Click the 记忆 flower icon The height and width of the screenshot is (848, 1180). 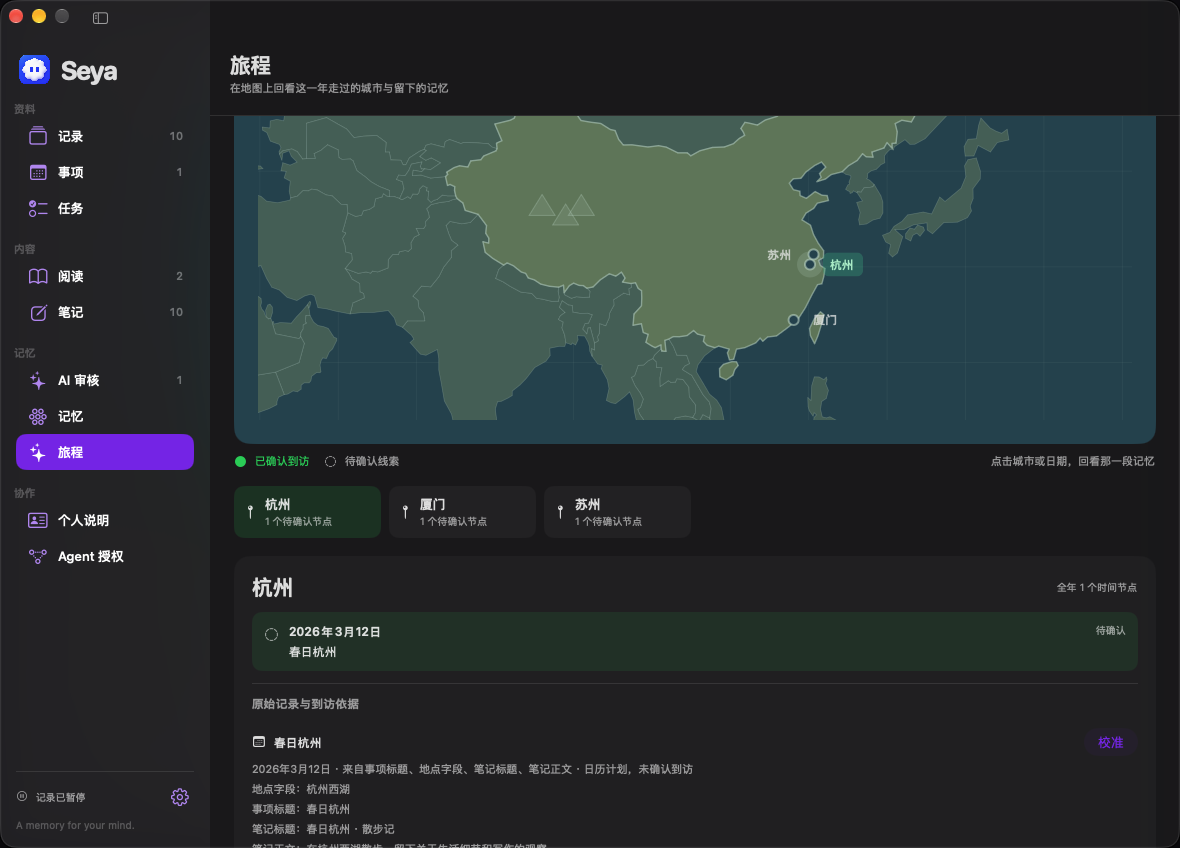[38, 416]
